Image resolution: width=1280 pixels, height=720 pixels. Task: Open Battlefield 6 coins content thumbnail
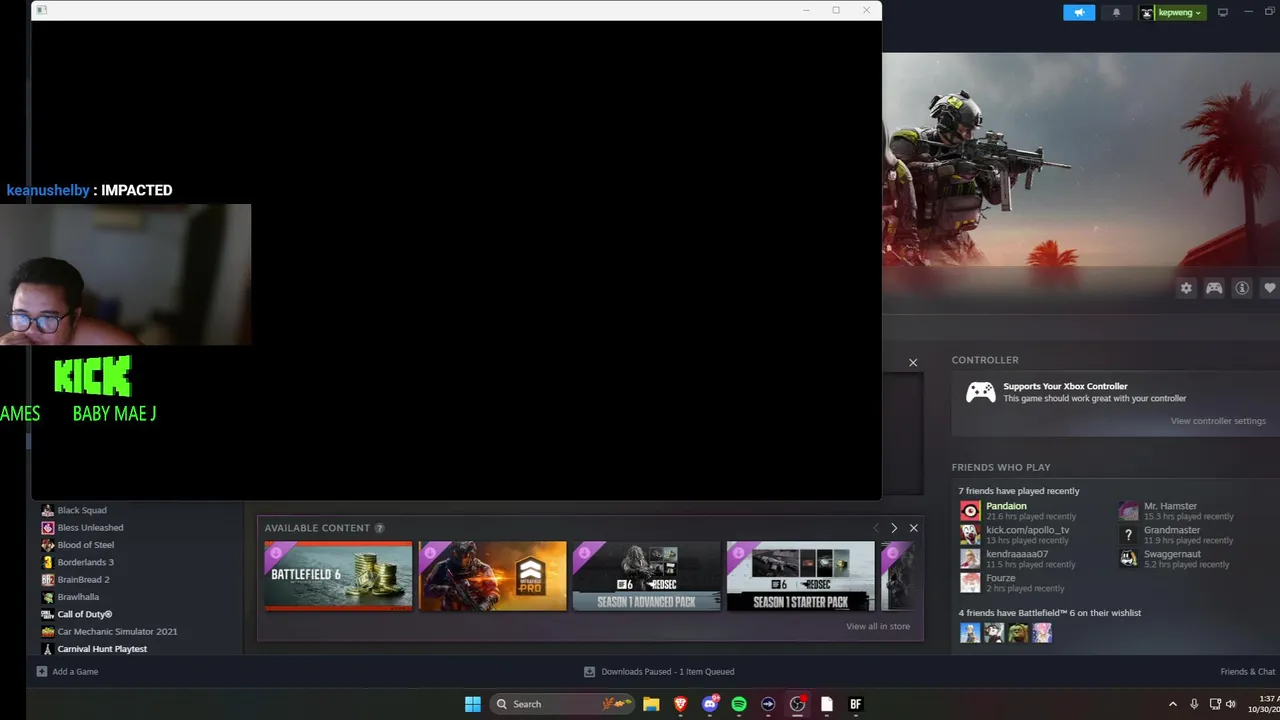pos(338,576)
